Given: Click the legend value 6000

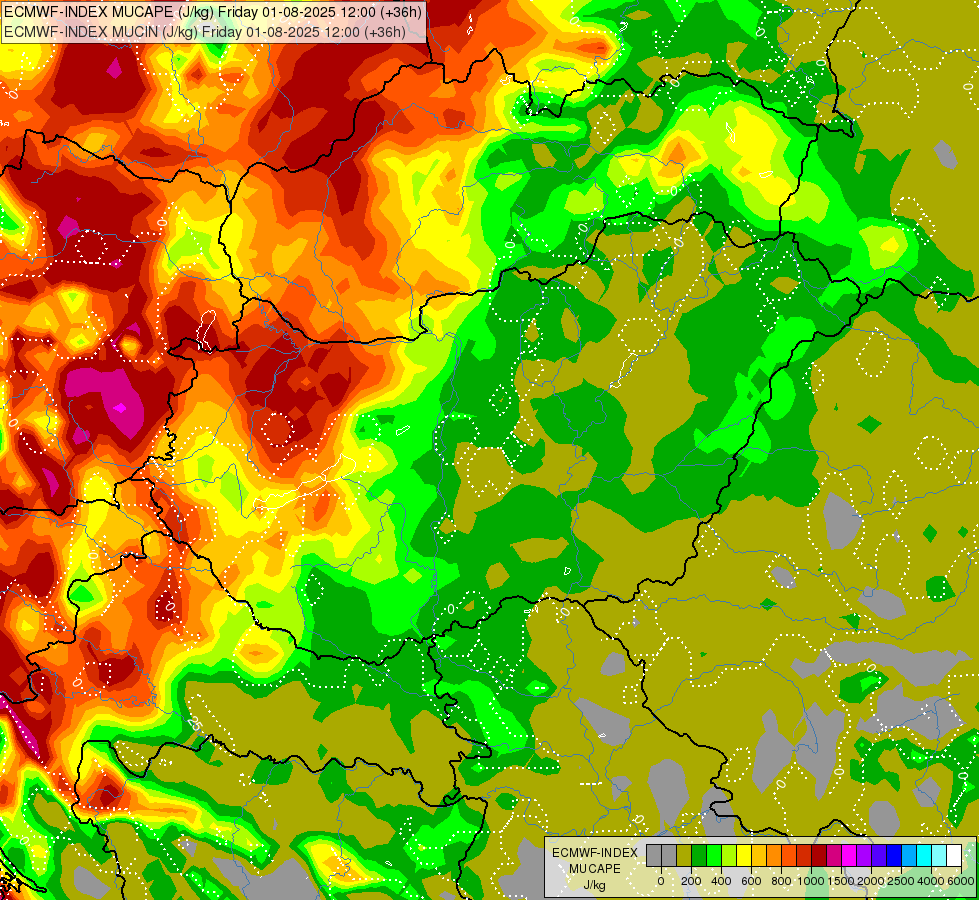Looking at the screenshot, I should (x=961, y=881).
